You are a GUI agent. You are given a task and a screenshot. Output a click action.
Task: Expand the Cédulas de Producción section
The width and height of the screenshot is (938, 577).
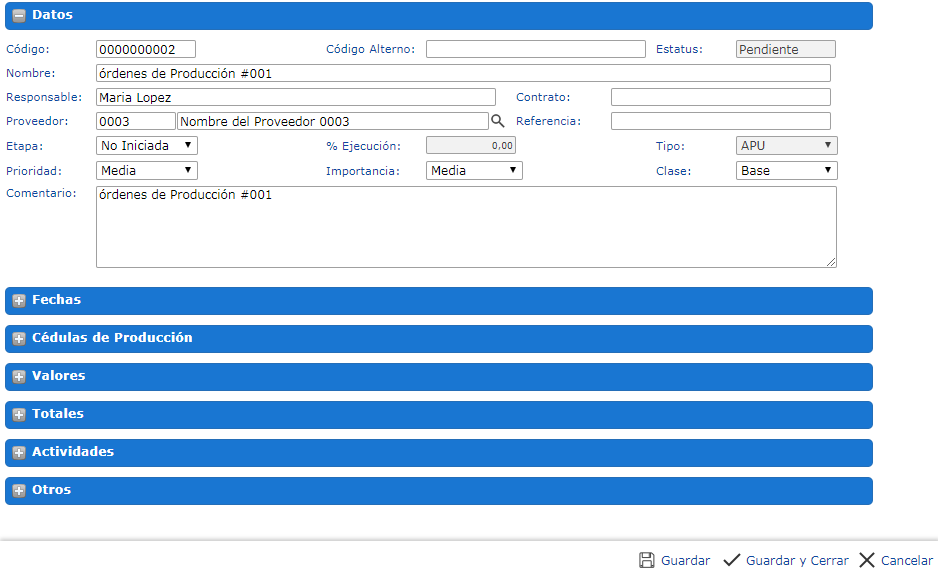18,339
